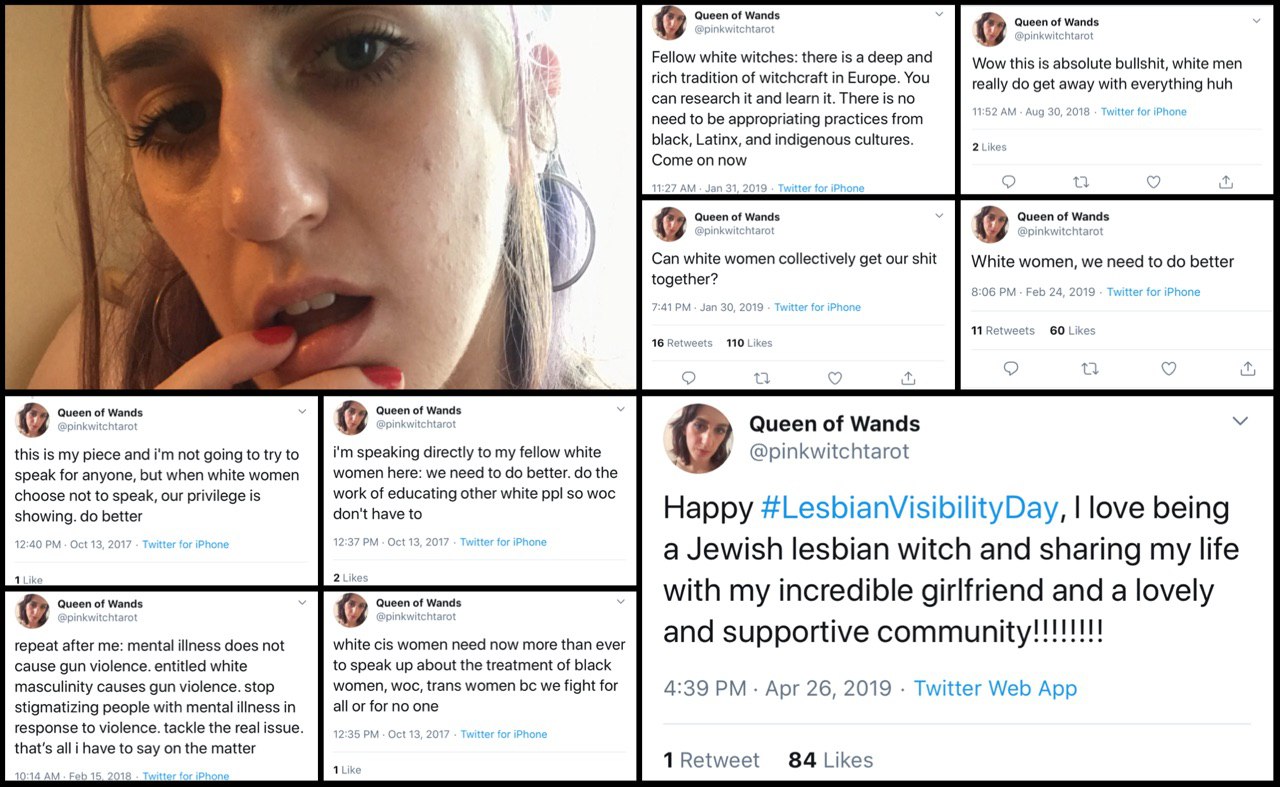
Task: Show the 84 Likes on the Apr 26 tweet
Action: 830,760
